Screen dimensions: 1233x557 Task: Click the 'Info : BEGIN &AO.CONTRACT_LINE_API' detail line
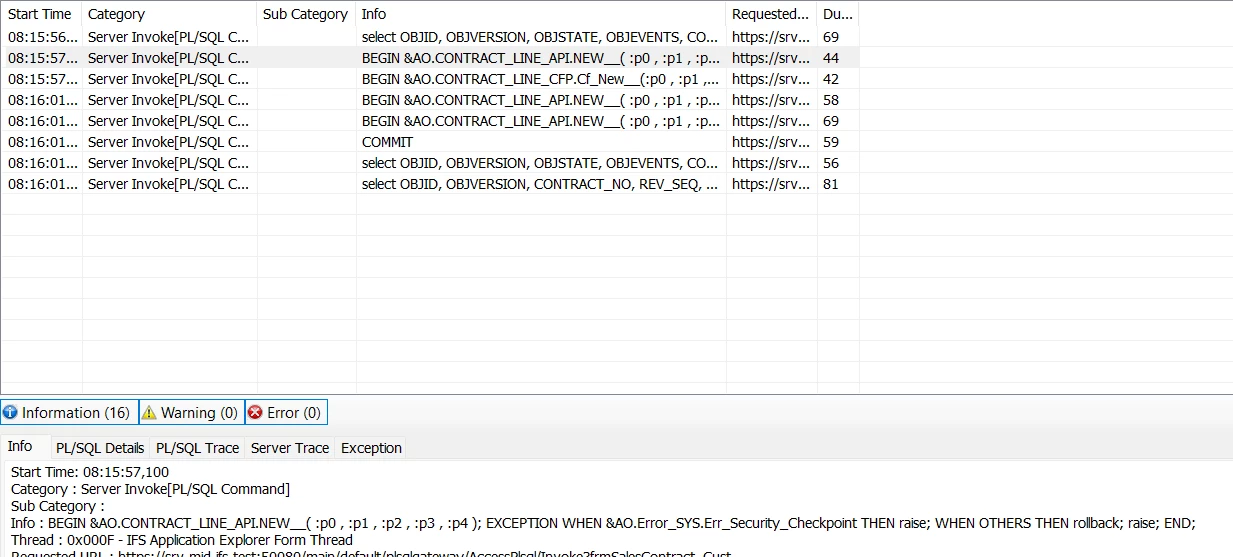603,523
